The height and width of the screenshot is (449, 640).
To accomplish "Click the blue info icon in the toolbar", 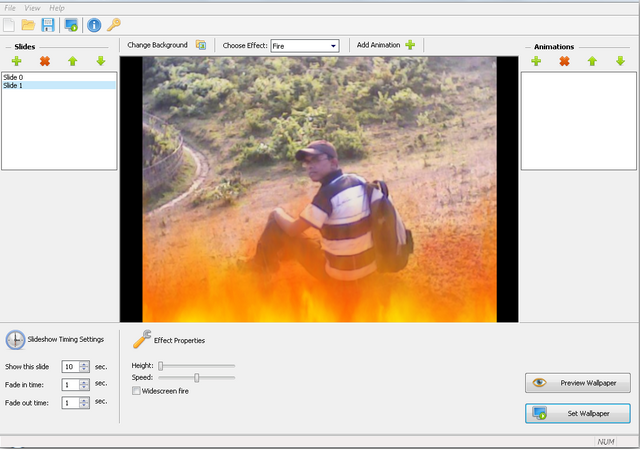I will coord(94,24).
